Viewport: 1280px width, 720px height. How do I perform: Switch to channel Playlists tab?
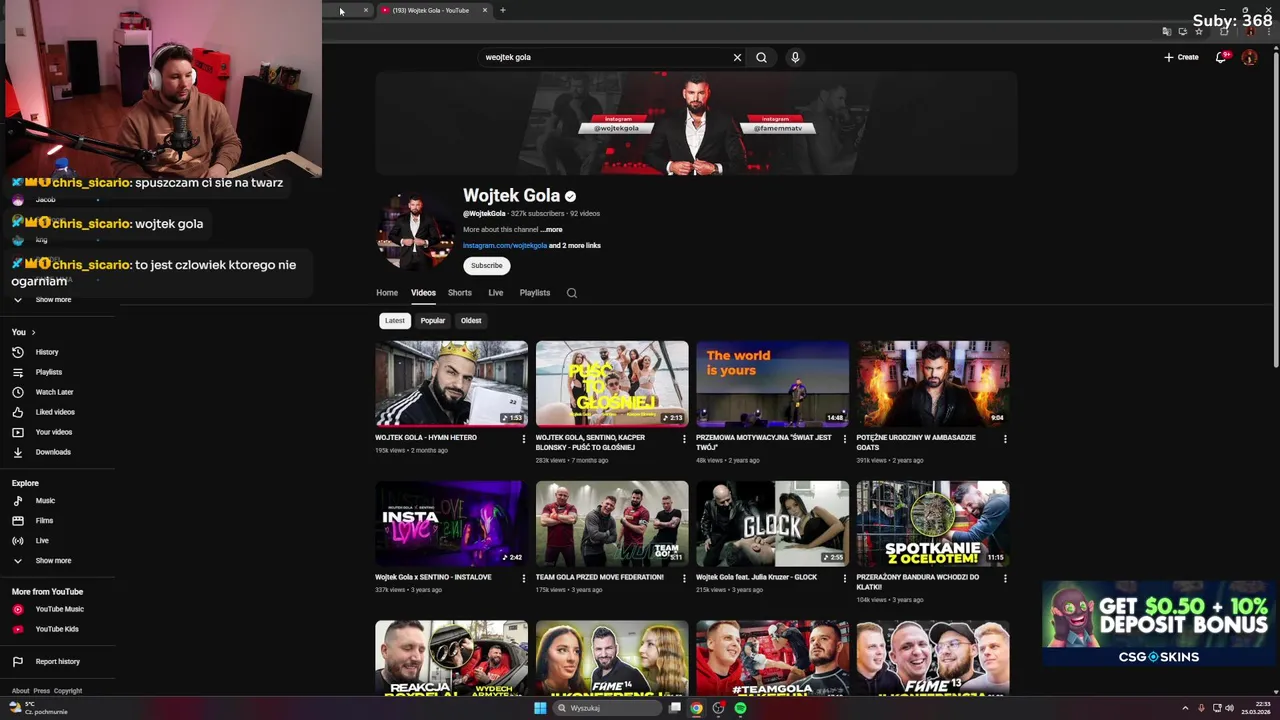tap(535, 293)
